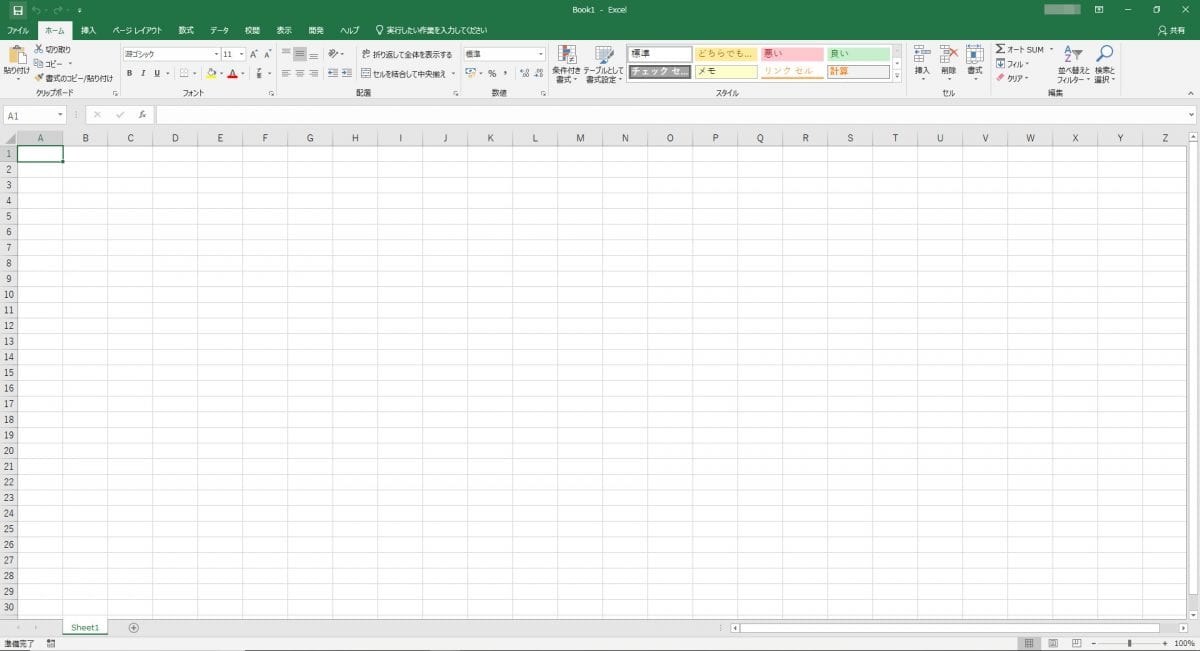Toggle Underline formatting
This screenshot has height=651, width=1200.
[157, 73]
